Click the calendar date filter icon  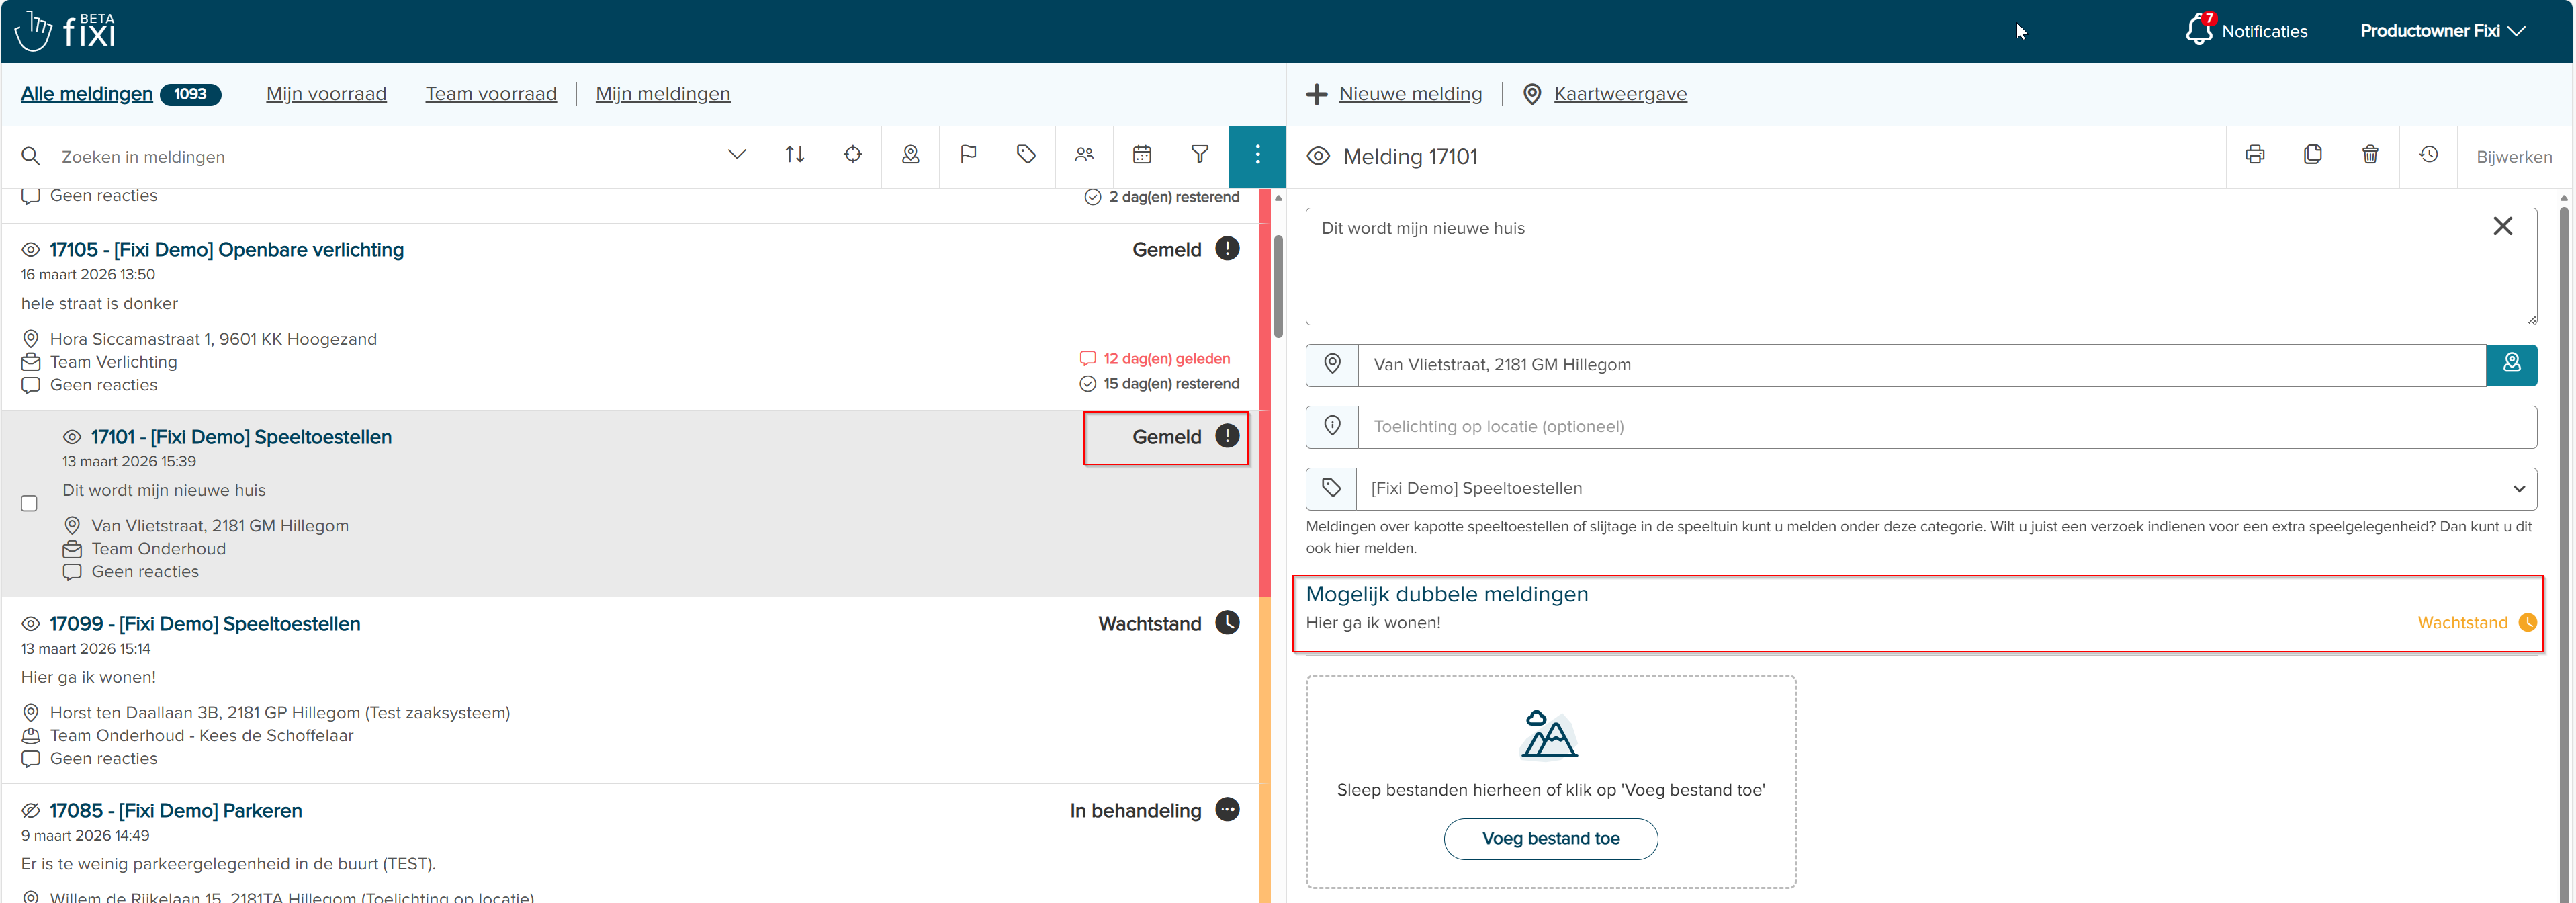(1142, 155)
